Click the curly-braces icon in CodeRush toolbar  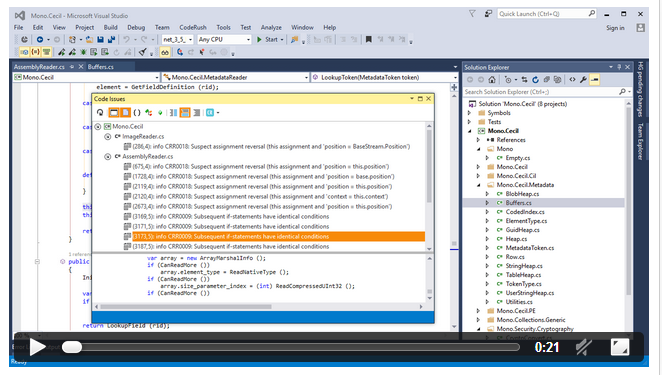point(35,52)
